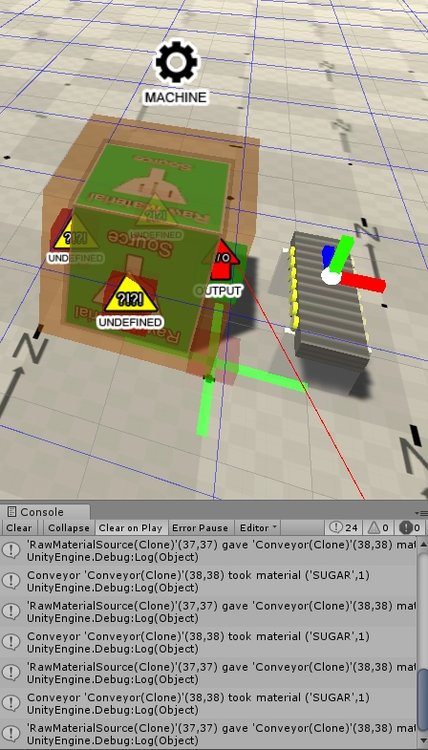Toggle Clear on Play option
Screen dimensions: 428x750
click(130, 528)
